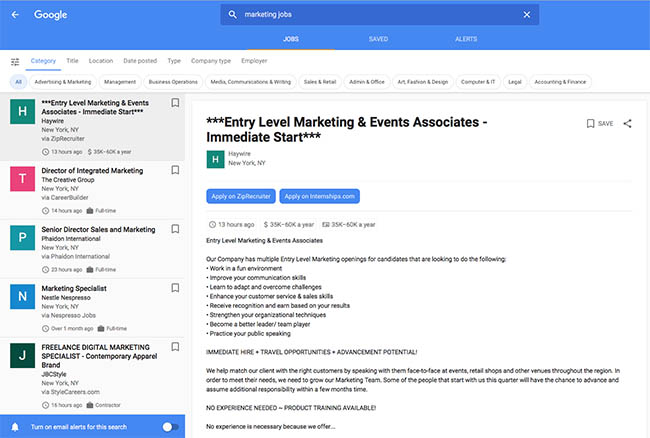
Task: Select the Title filter tab
Action: (72, 61)
